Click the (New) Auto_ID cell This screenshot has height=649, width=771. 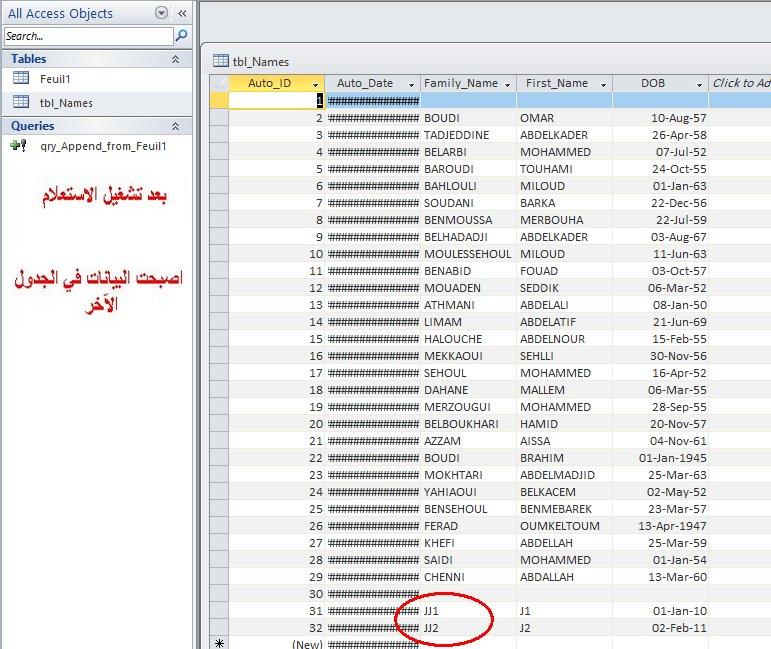276,643
